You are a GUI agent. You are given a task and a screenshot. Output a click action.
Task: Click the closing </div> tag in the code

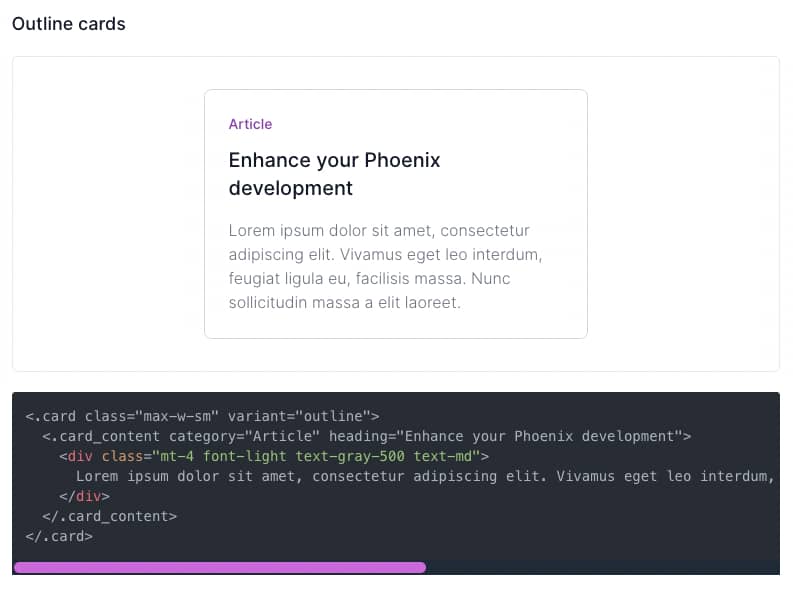[x=84, y=496]
